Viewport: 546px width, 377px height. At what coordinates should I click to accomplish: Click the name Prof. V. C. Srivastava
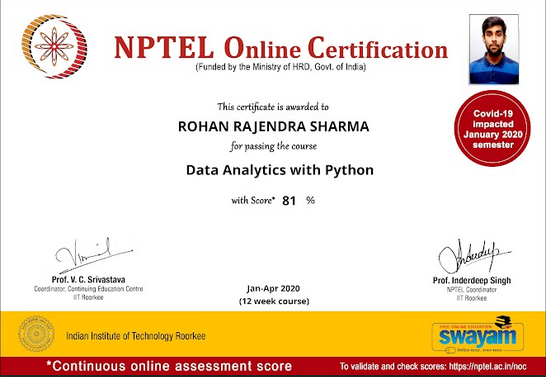coord(88,280)
